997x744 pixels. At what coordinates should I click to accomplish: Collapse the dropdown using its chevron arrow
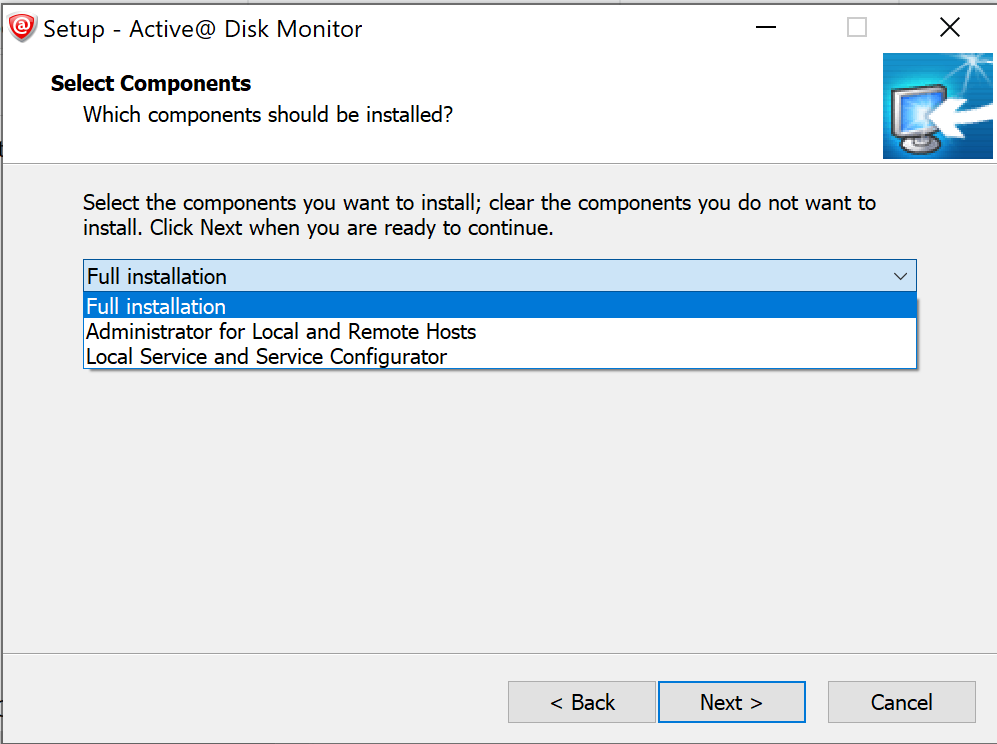900,276
